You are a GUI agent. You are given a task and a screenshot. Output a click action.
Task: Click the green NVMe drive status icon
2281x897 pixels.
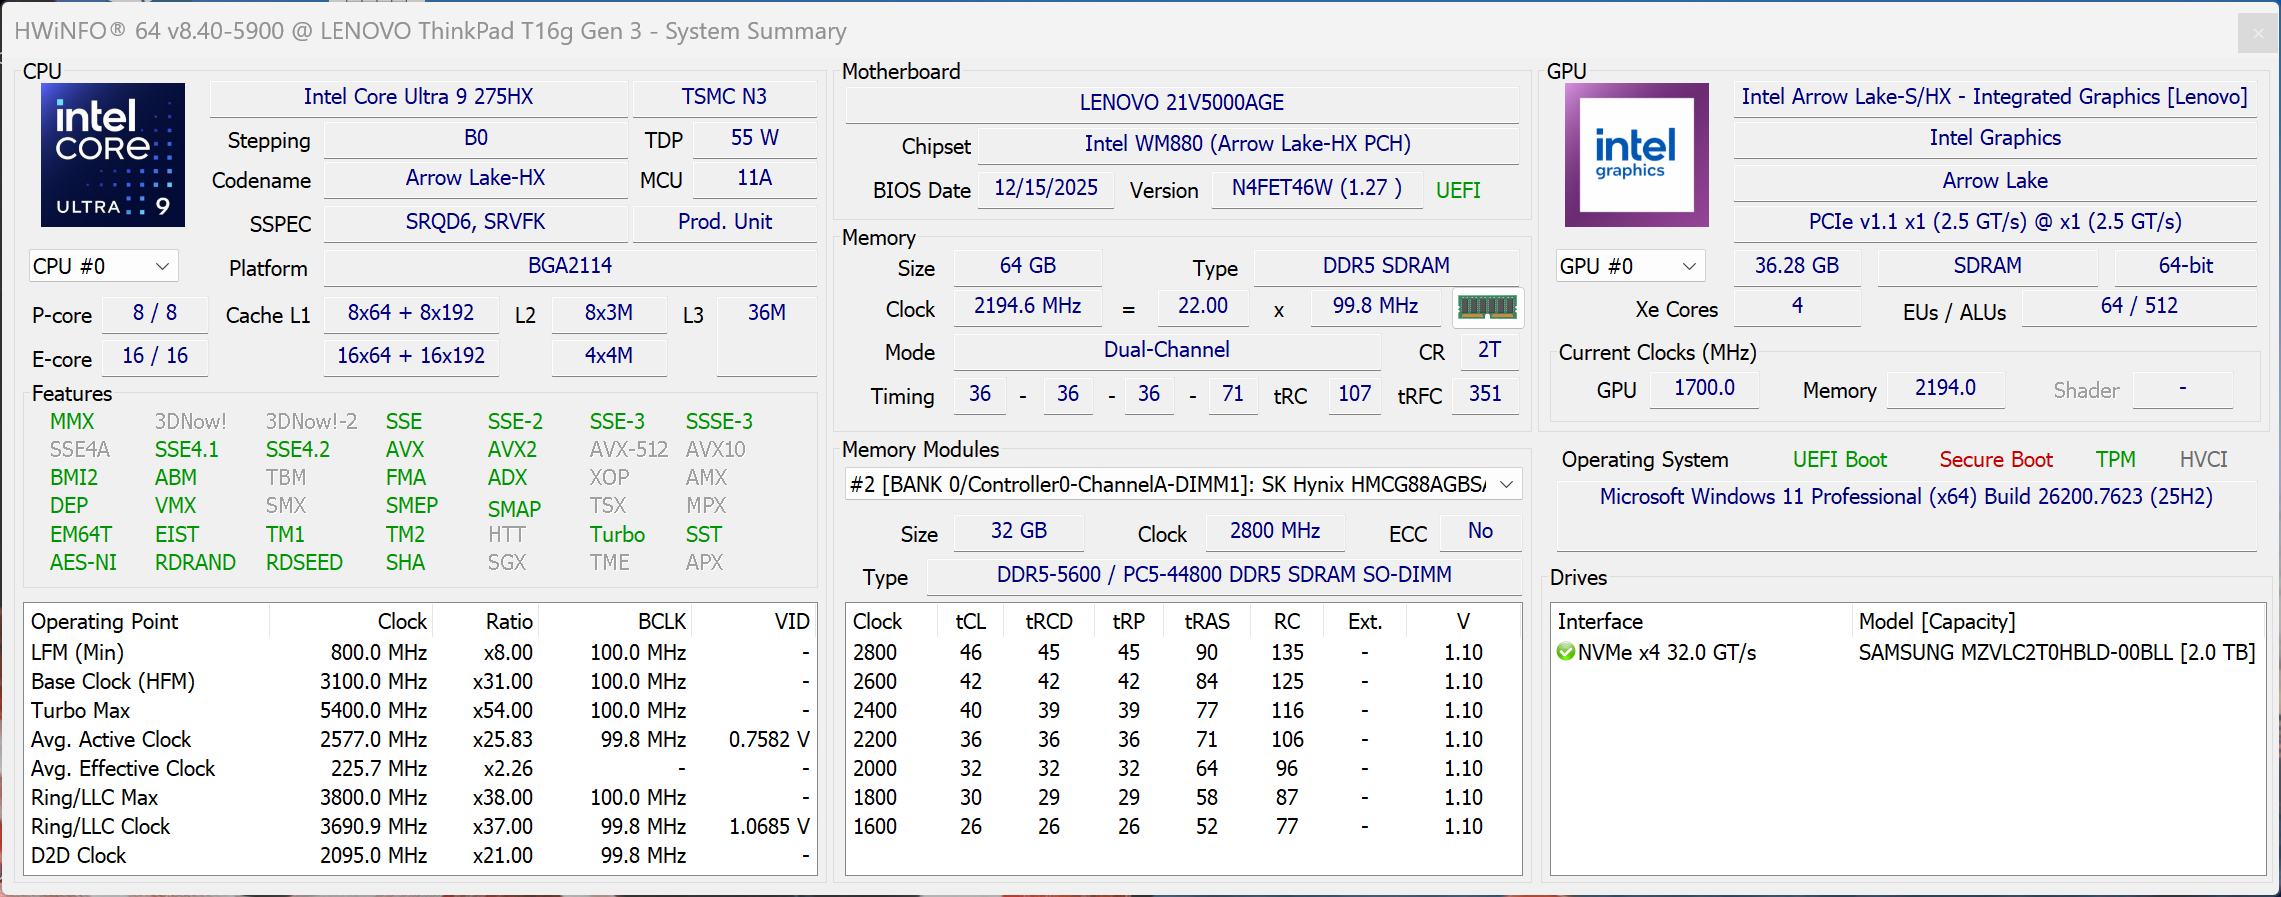pos(1566,652)
